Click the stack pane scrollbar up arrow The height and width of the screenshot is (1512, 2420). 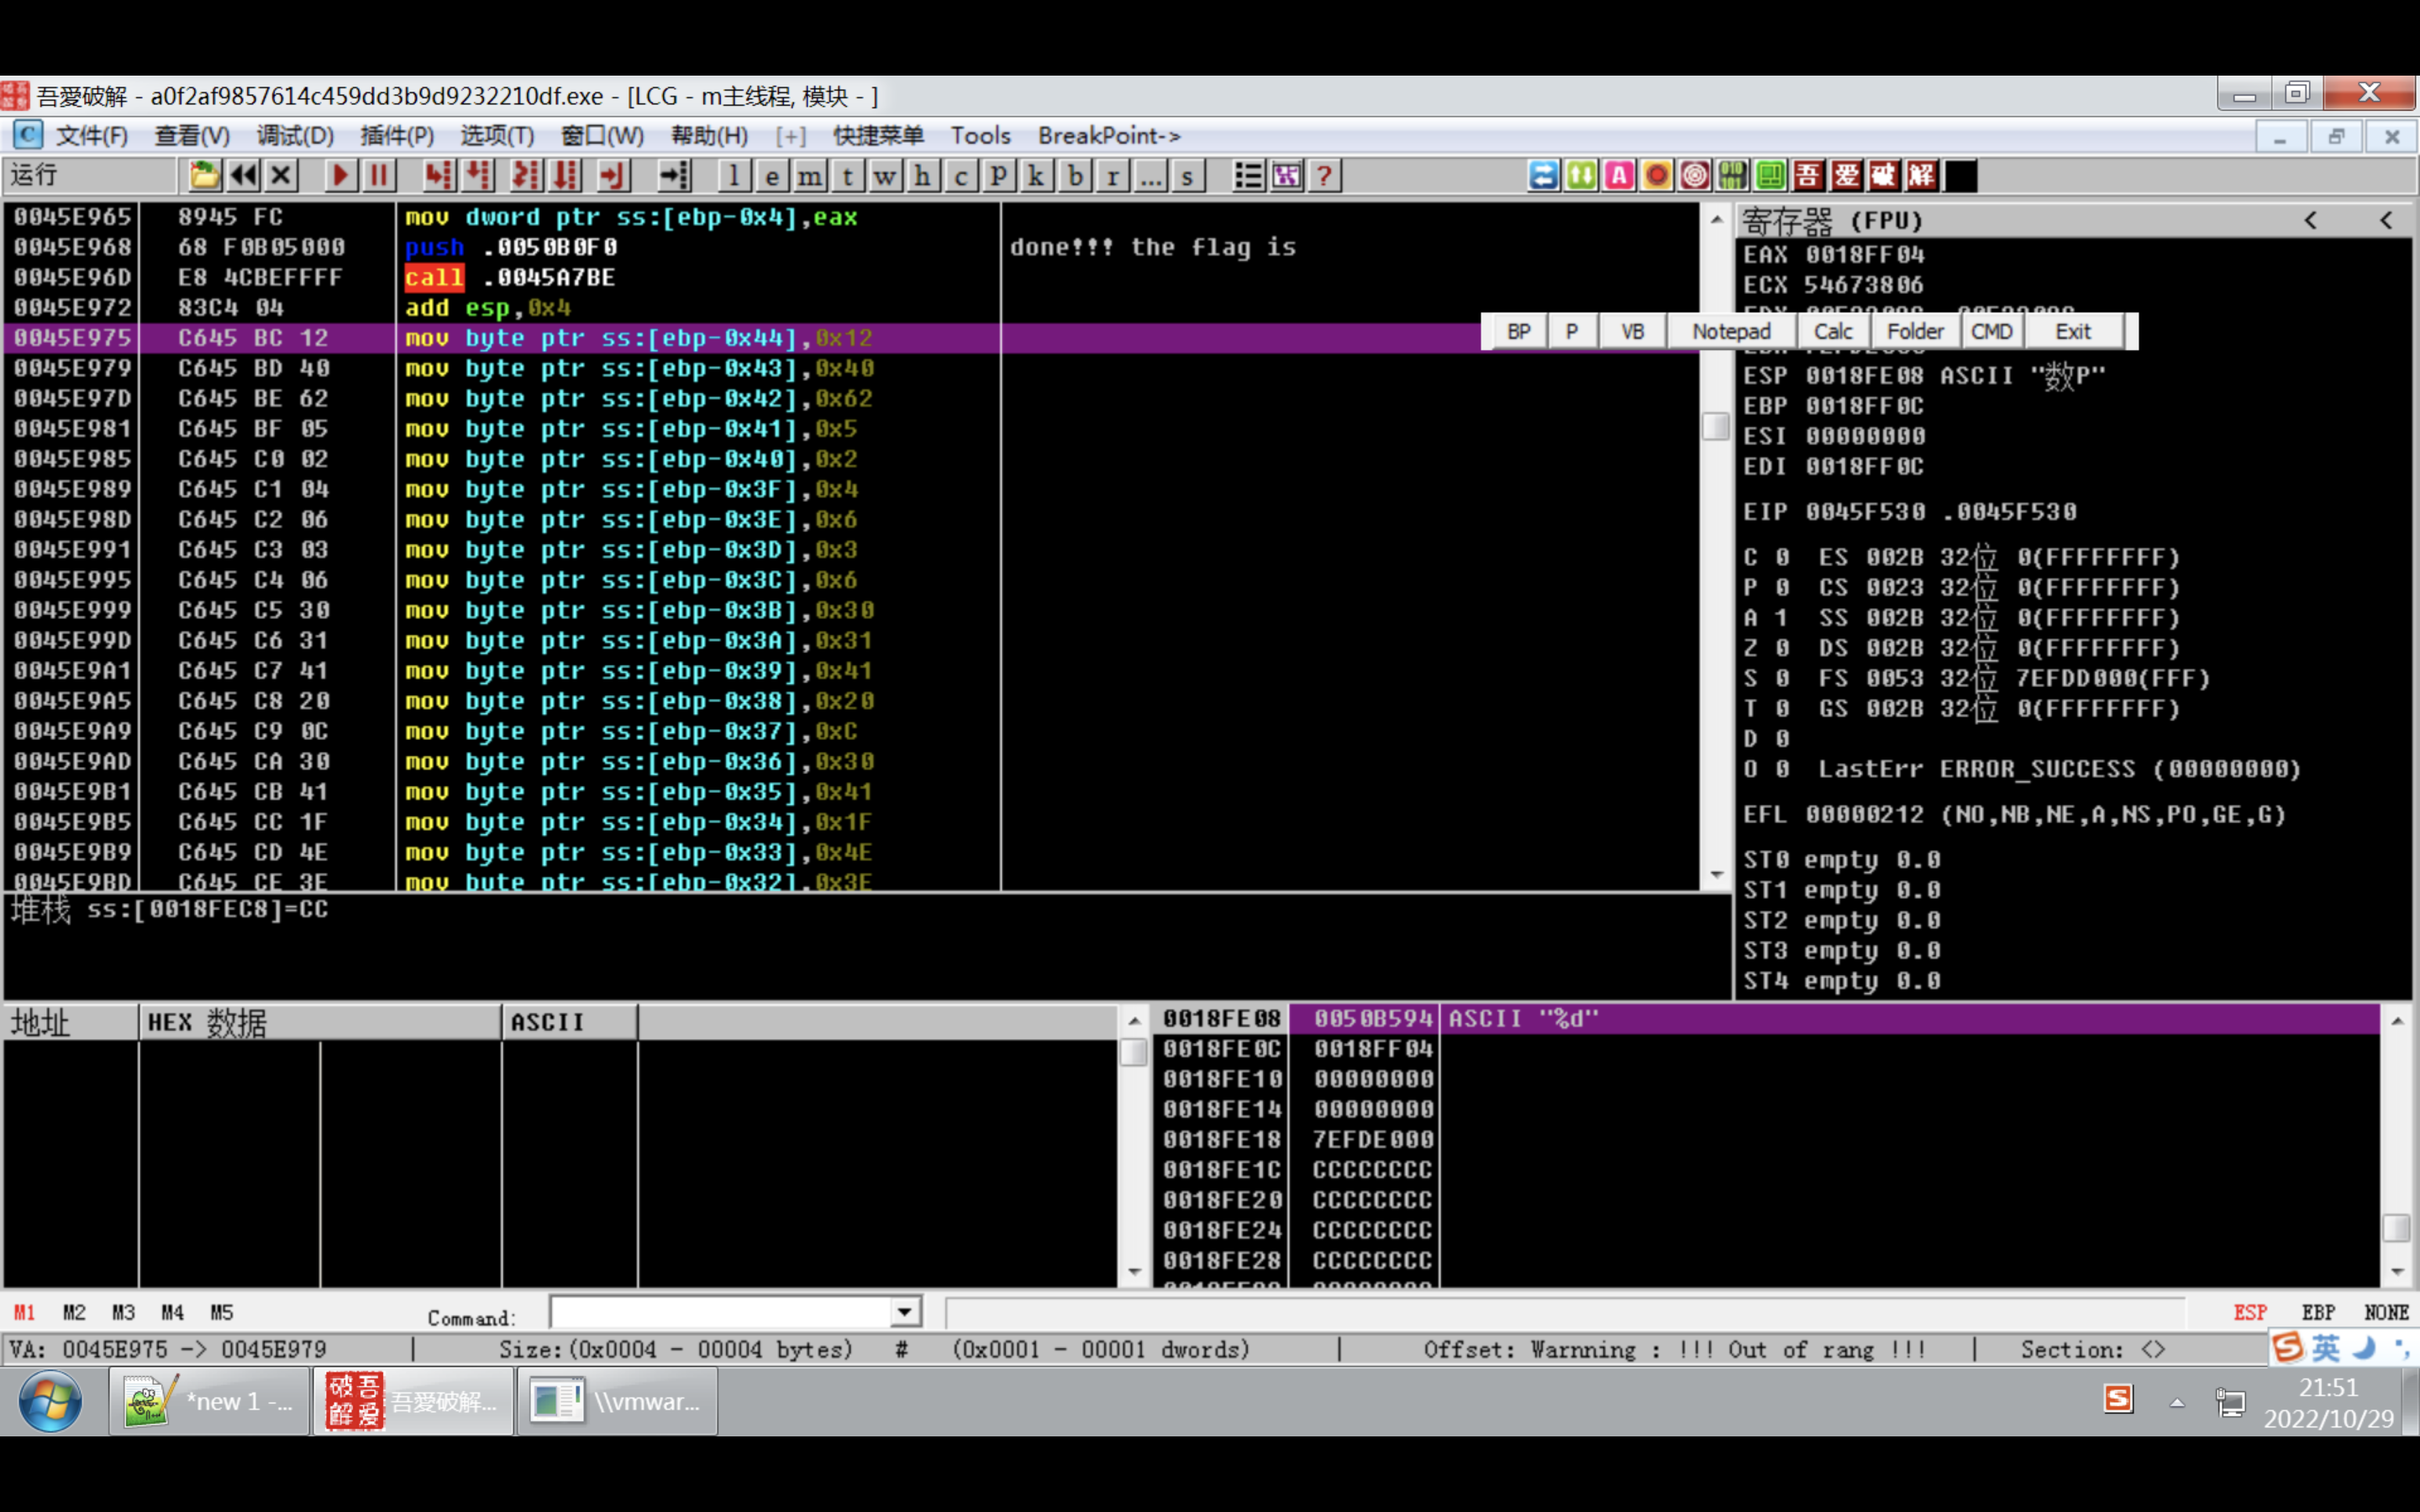(x=2397, y=1020)
